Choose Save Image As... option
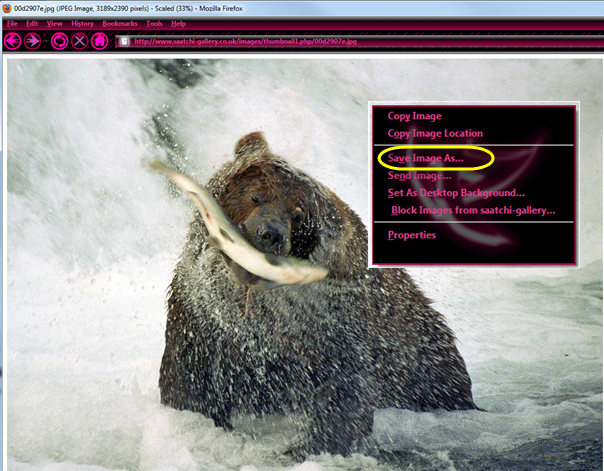The height and width of the screenshot is (471, 604). pos(426,158)
